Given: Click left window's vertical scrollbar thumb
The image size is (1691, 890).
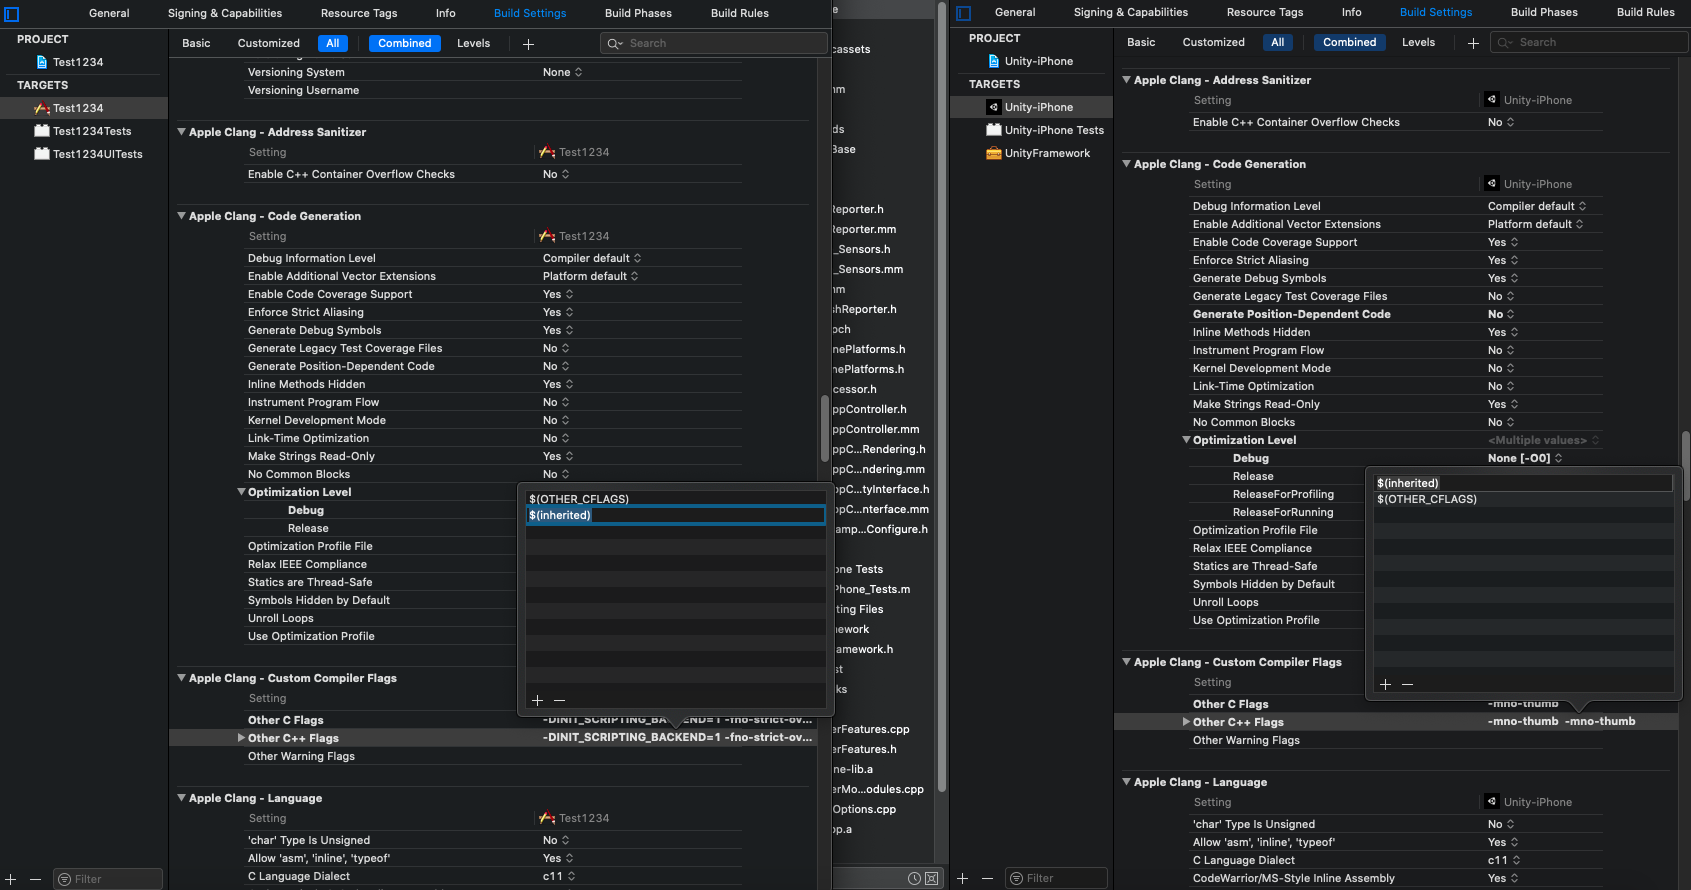Looking at the screenshot, I should pyautogui.click(x=825, y=430).
